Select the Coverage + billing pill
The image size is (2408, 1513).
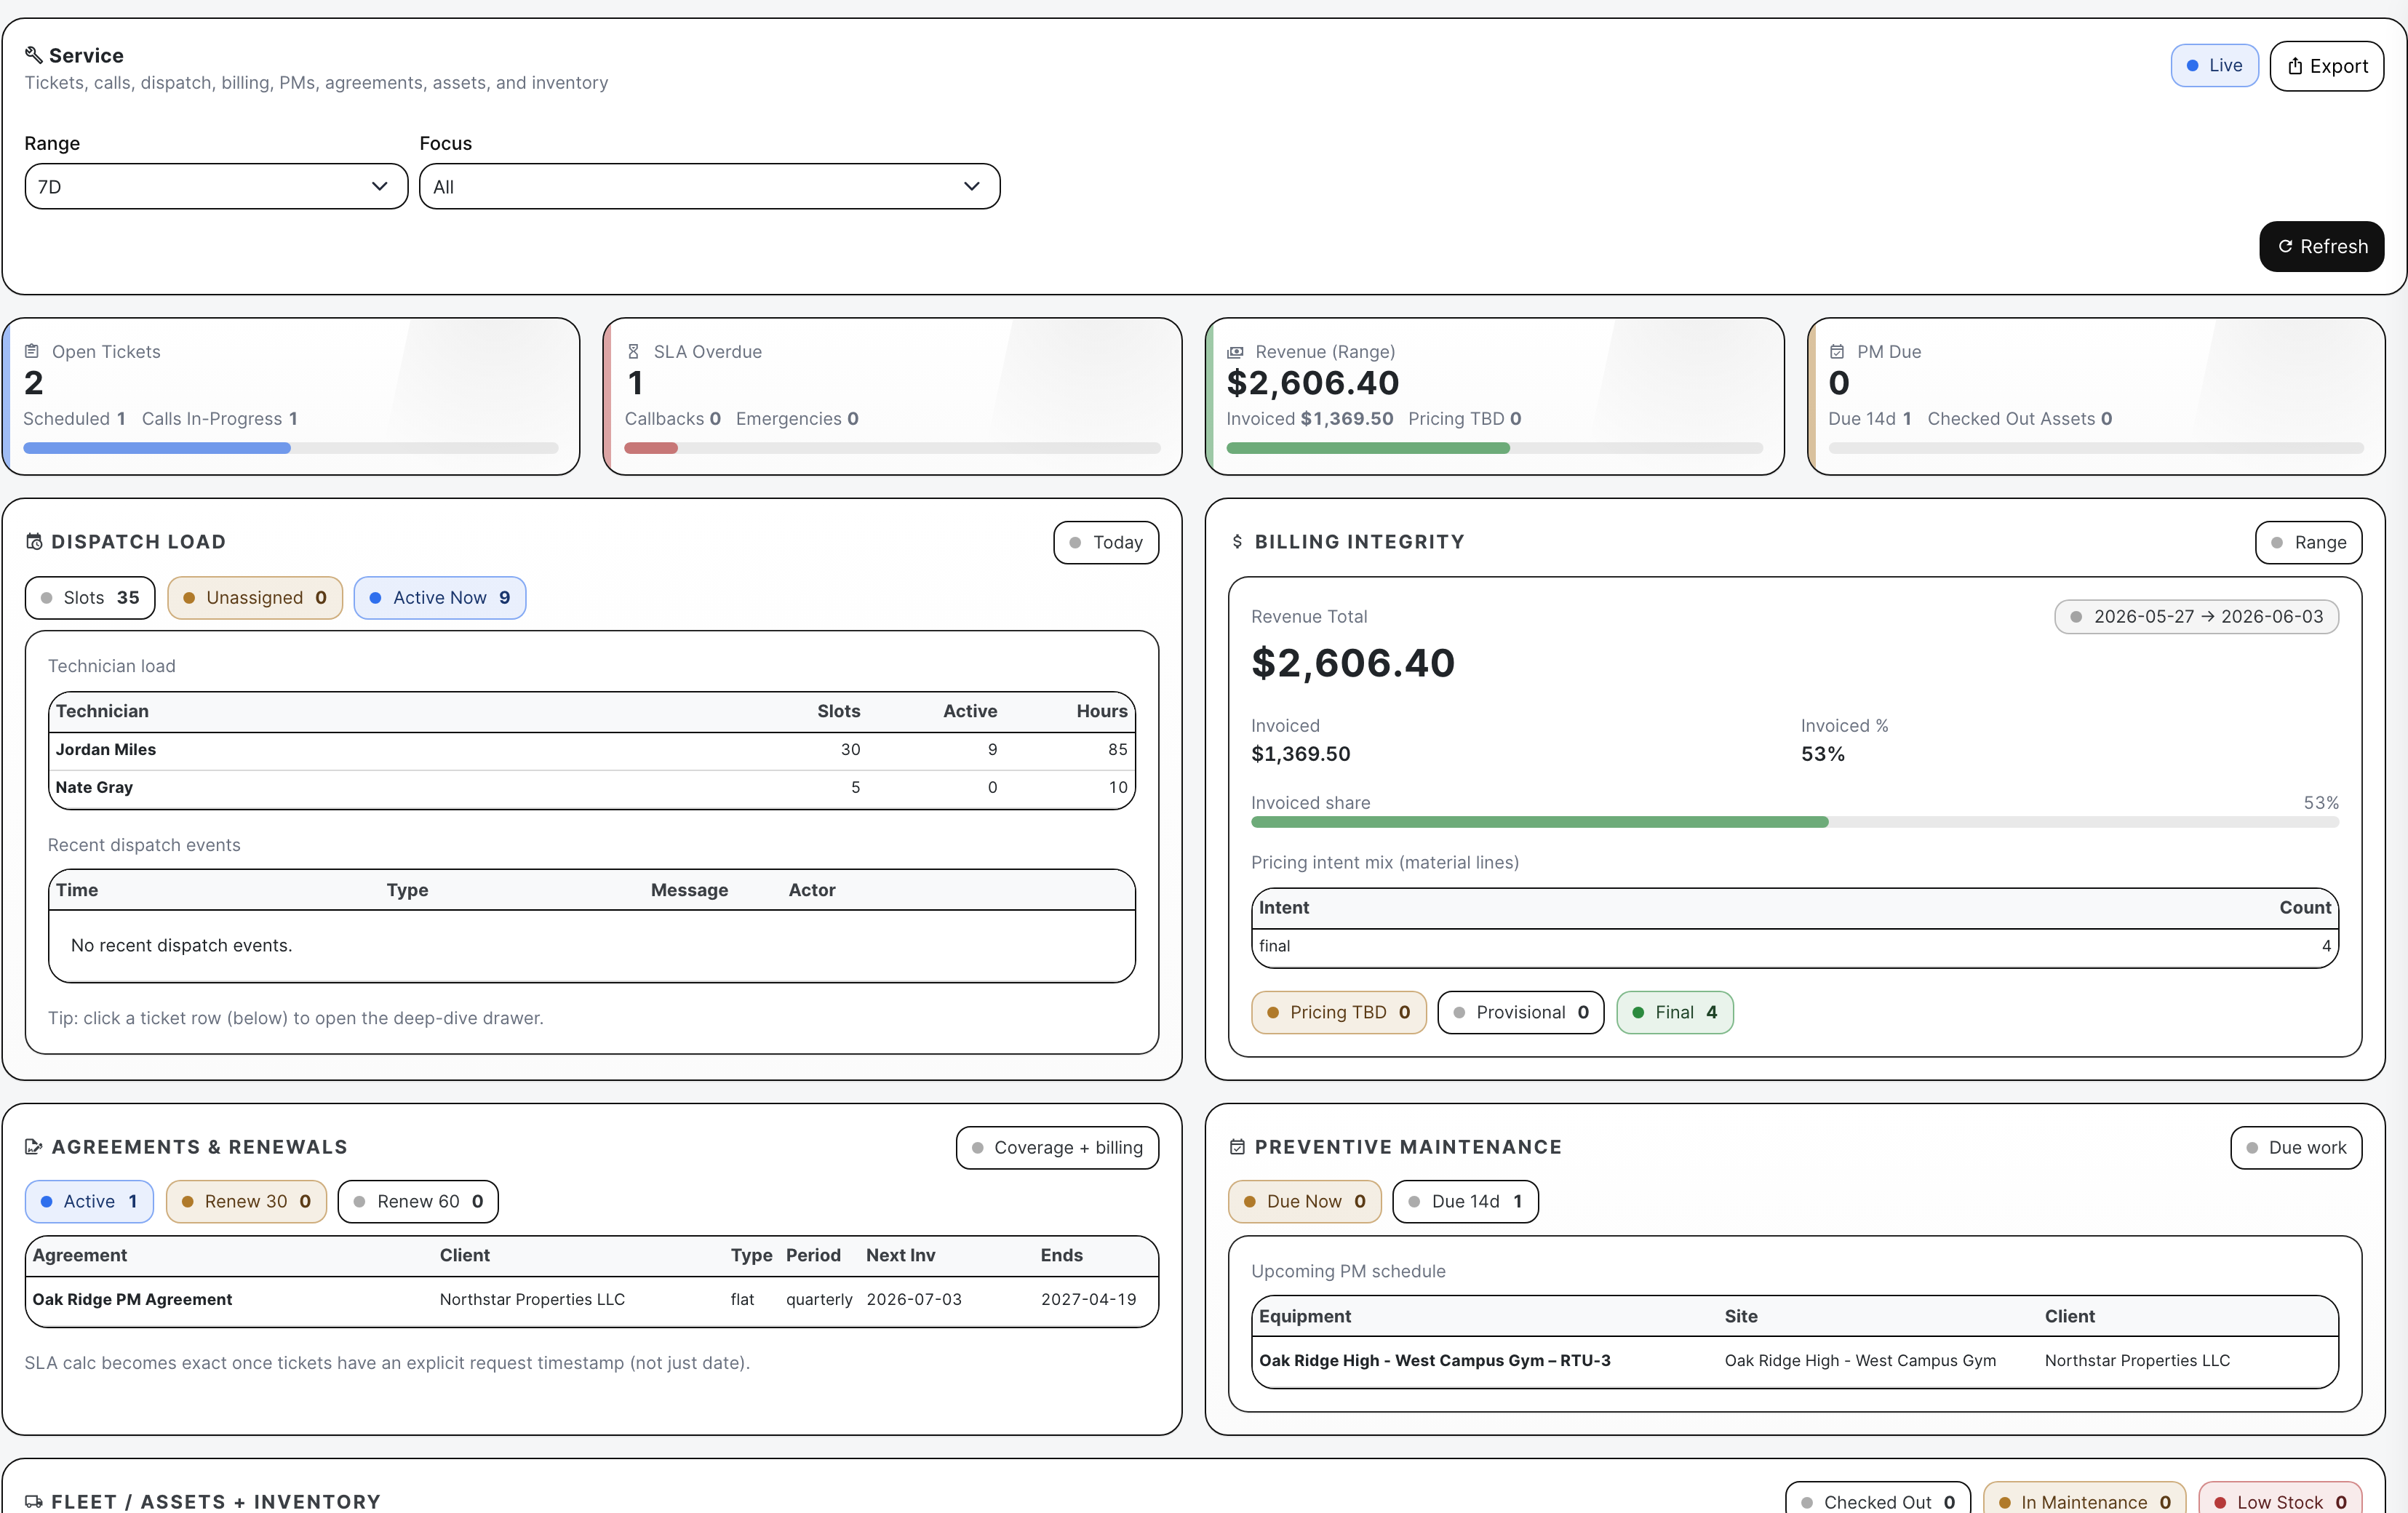tap(1057, 1147)
